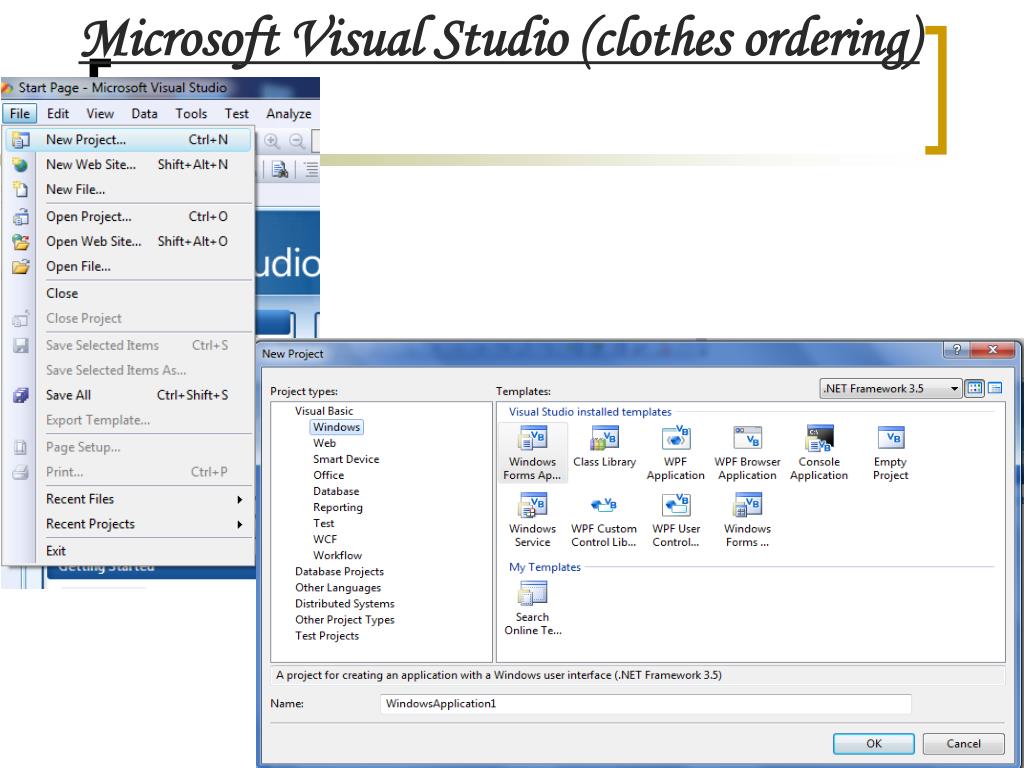Select Save All in the File menu
The height and width of the screenshot is (768, 1024).
click(x=128, y=395)
